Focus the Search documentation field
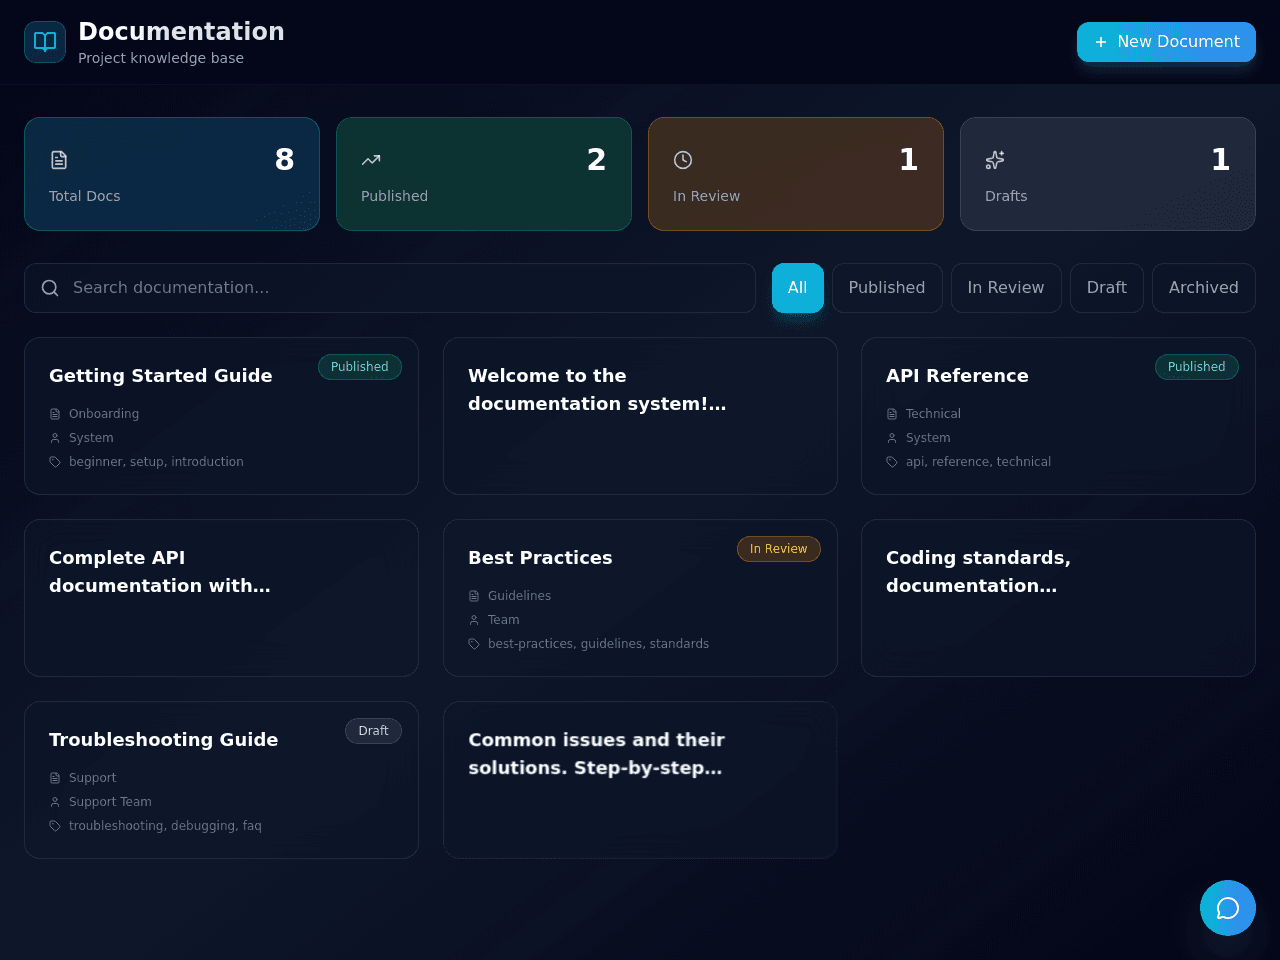The image size is (1280, 960). pos(390,288)
